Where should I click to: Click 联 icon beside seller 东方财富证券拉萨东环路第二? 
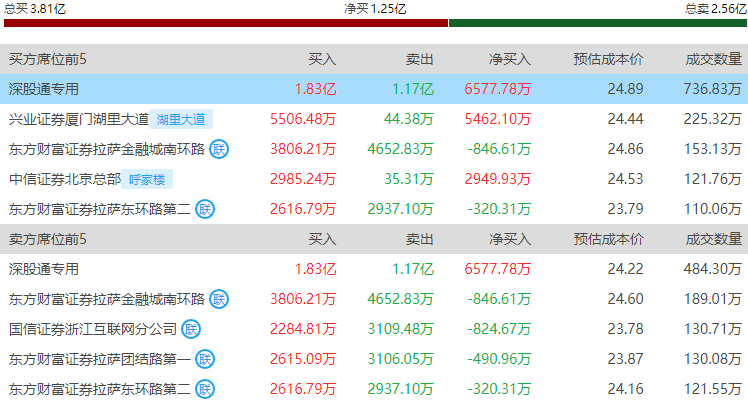pos(205,390)
